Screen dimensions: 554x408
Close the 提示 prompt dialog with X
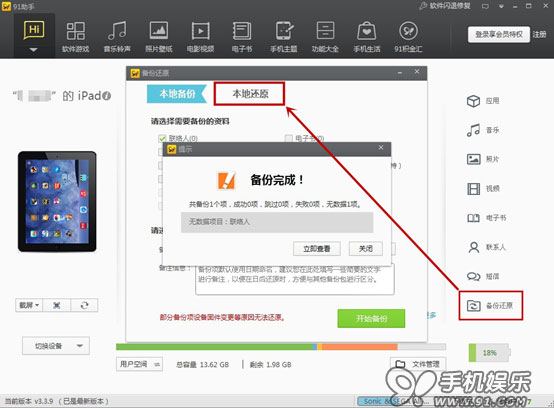coord(381,148)
